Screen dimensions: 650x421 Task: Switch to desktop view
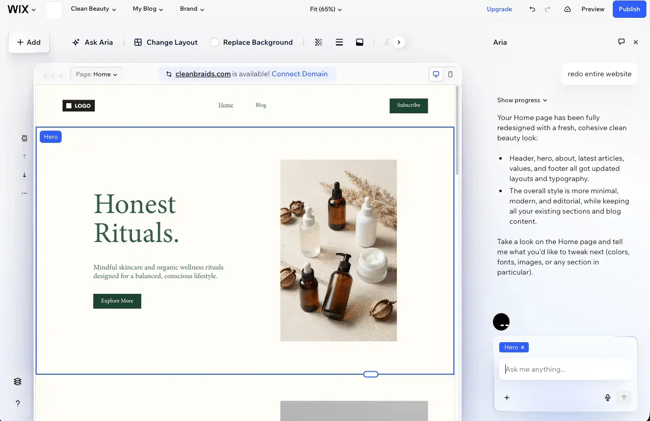pyautogui.click(x=436, y=74)
